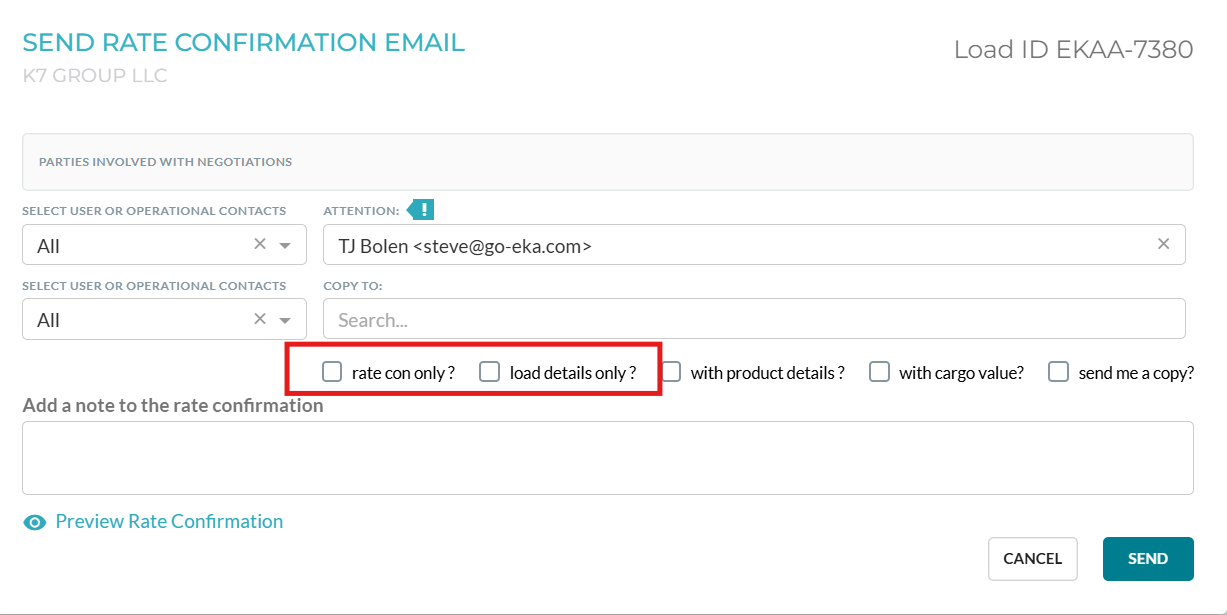
Task: Clear the first contacts selection with X
Action: 260,244
